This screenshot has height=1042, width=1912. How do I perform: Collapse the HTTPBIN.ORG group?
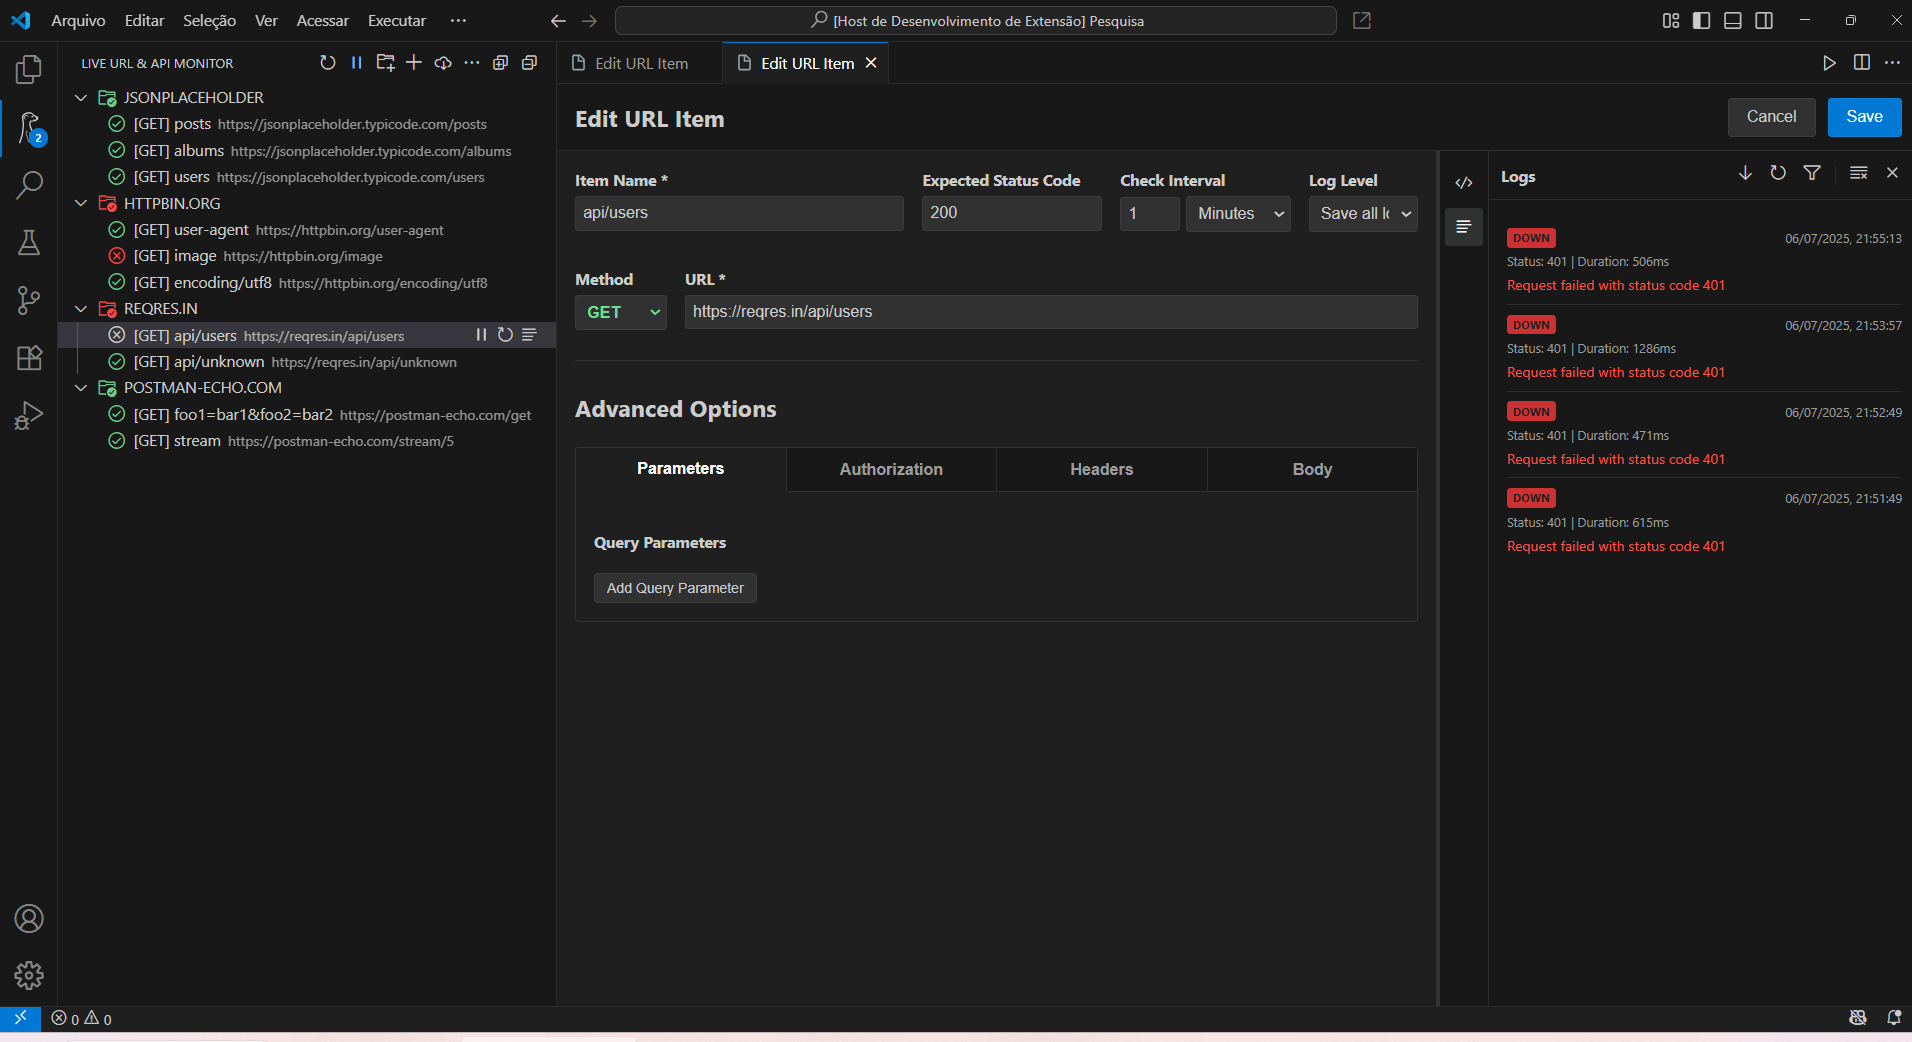(x=80, y=203)
